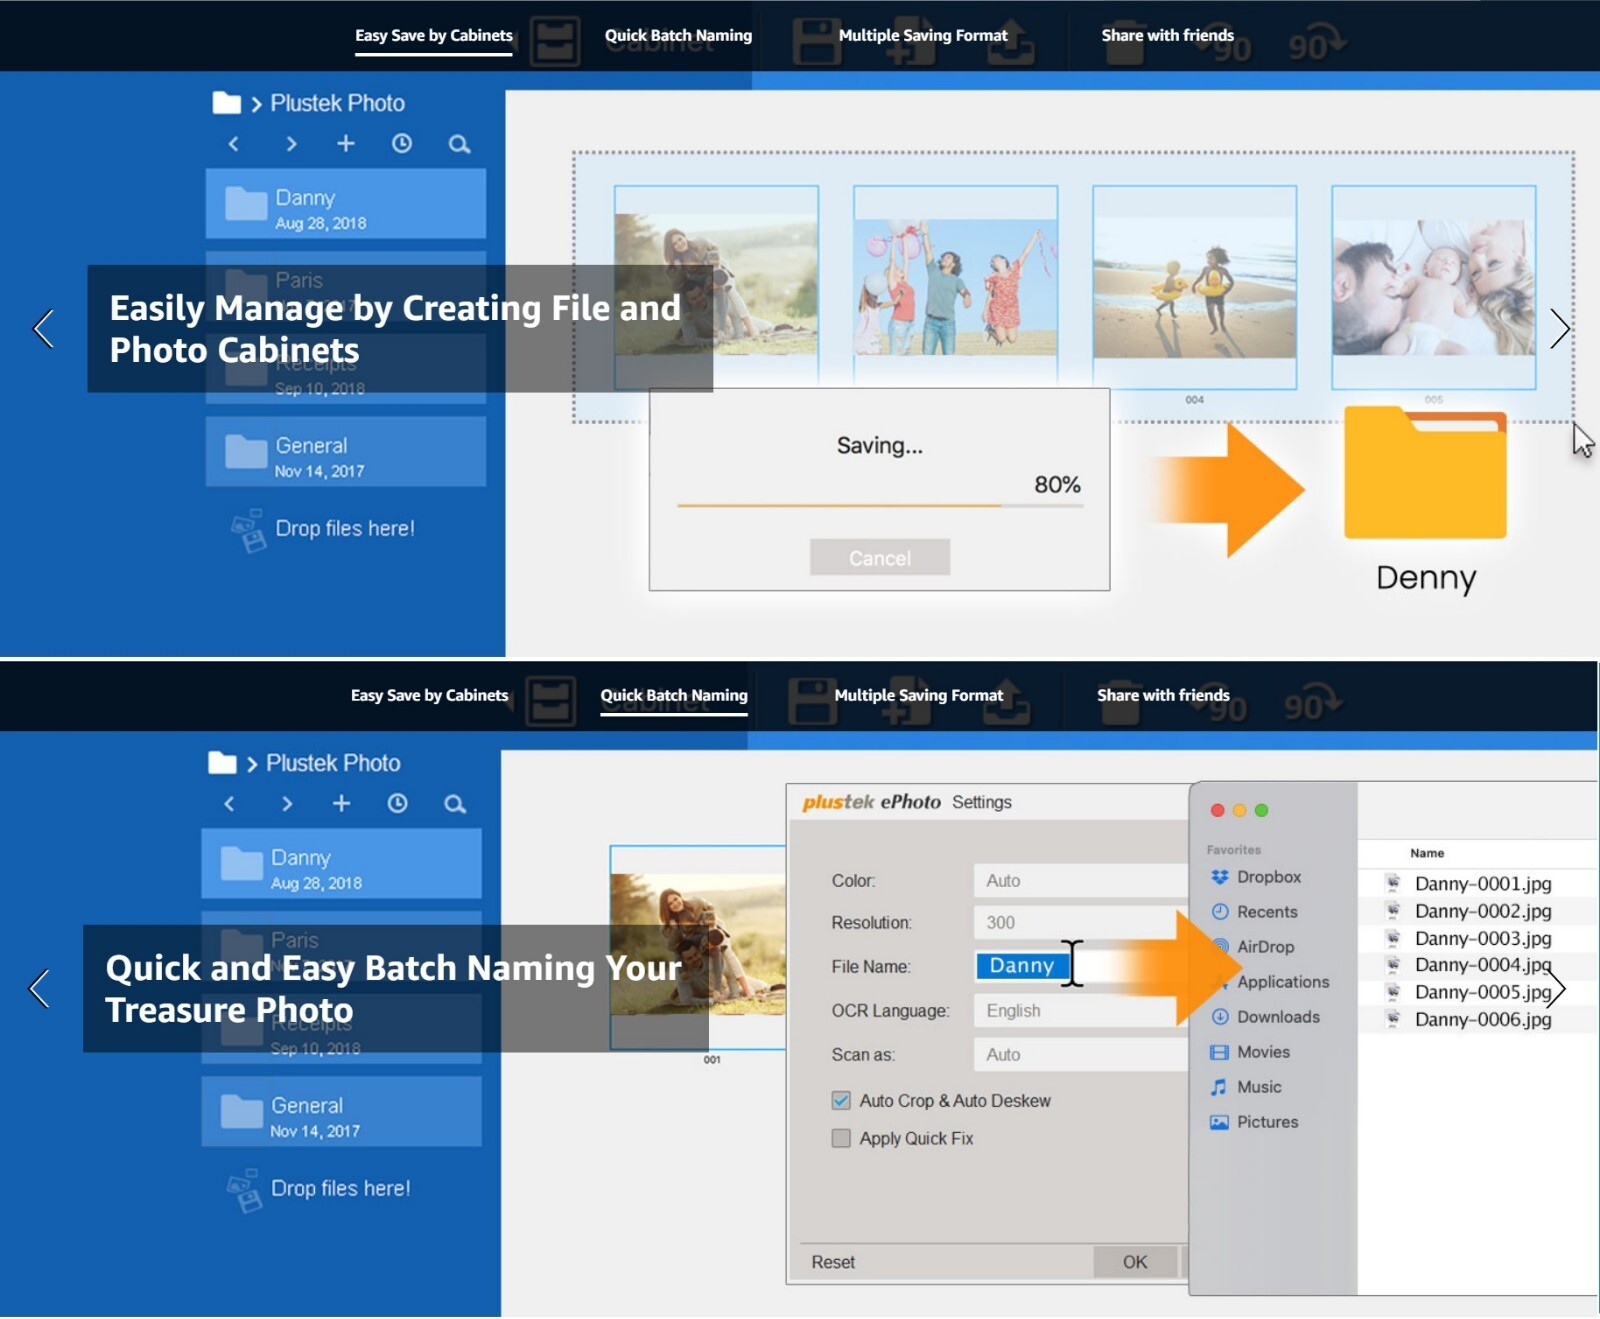Select Share with friends tab in the upper header

(1168, 36)
